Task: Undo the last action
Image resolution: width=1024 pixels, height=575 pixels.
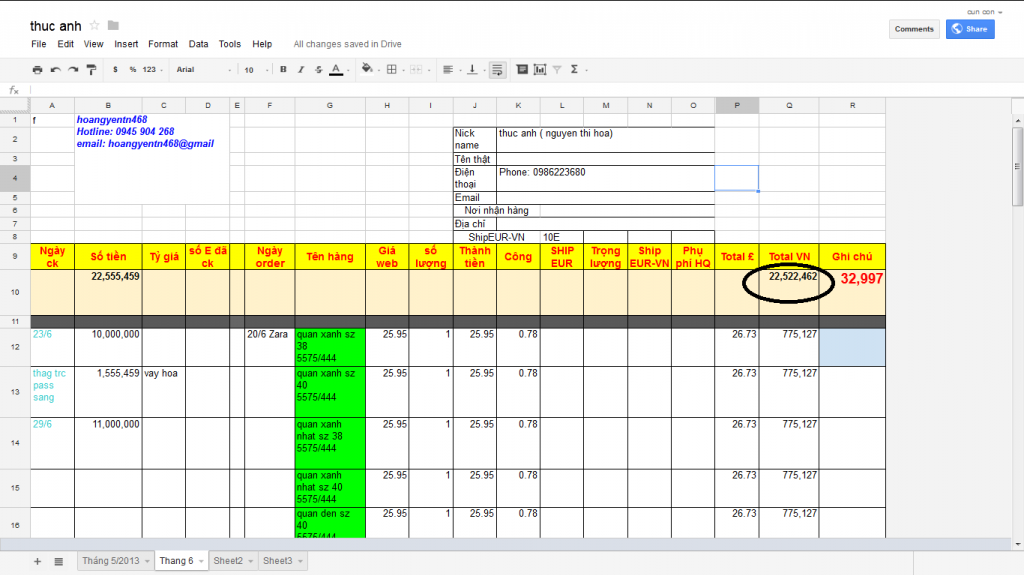Action: [x=55, y=70]
